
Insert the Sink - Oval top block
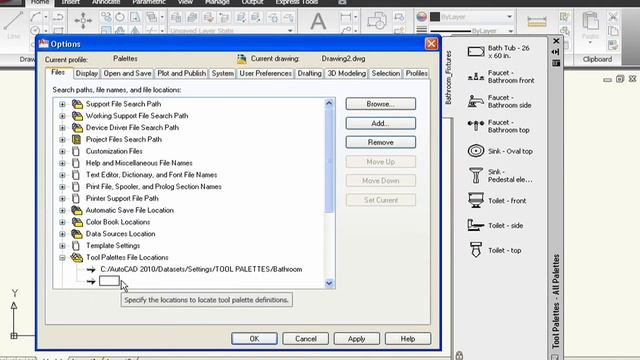[500, 151]
